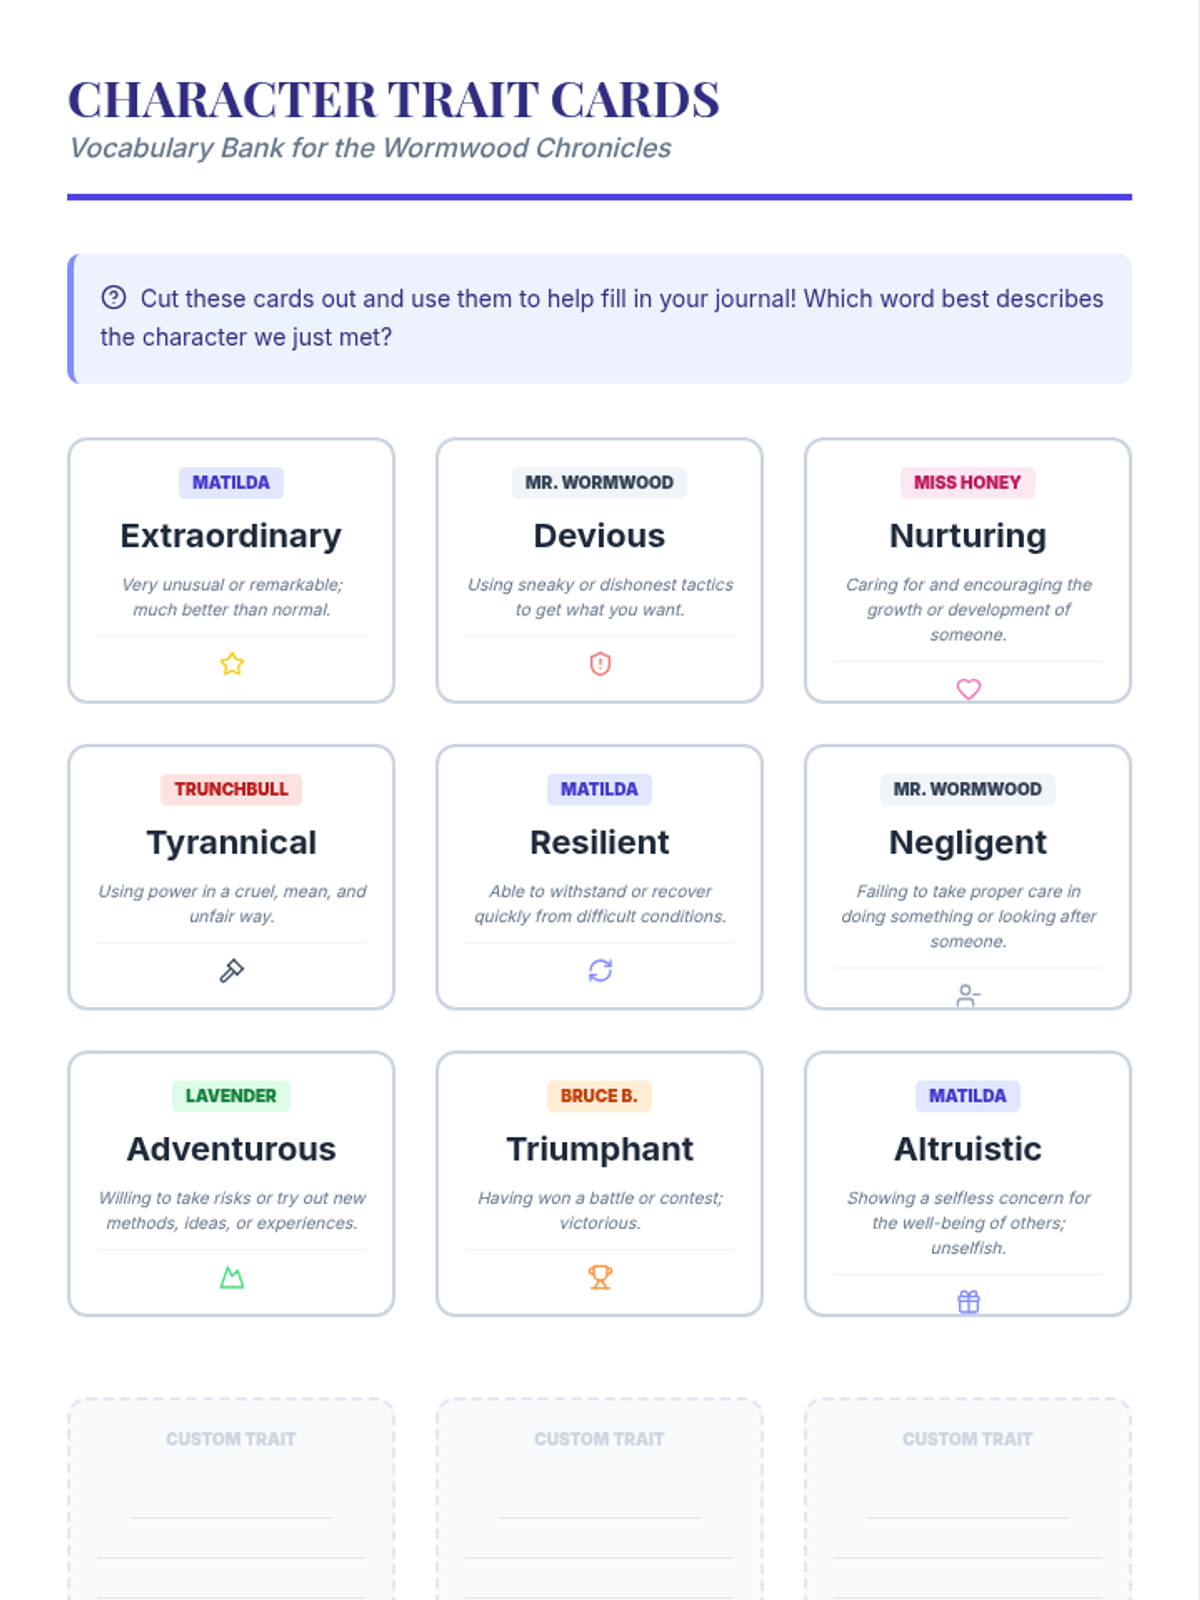
Task: Click the trophy icon on Triumphant card
Action: click(x=600, y=1277)
